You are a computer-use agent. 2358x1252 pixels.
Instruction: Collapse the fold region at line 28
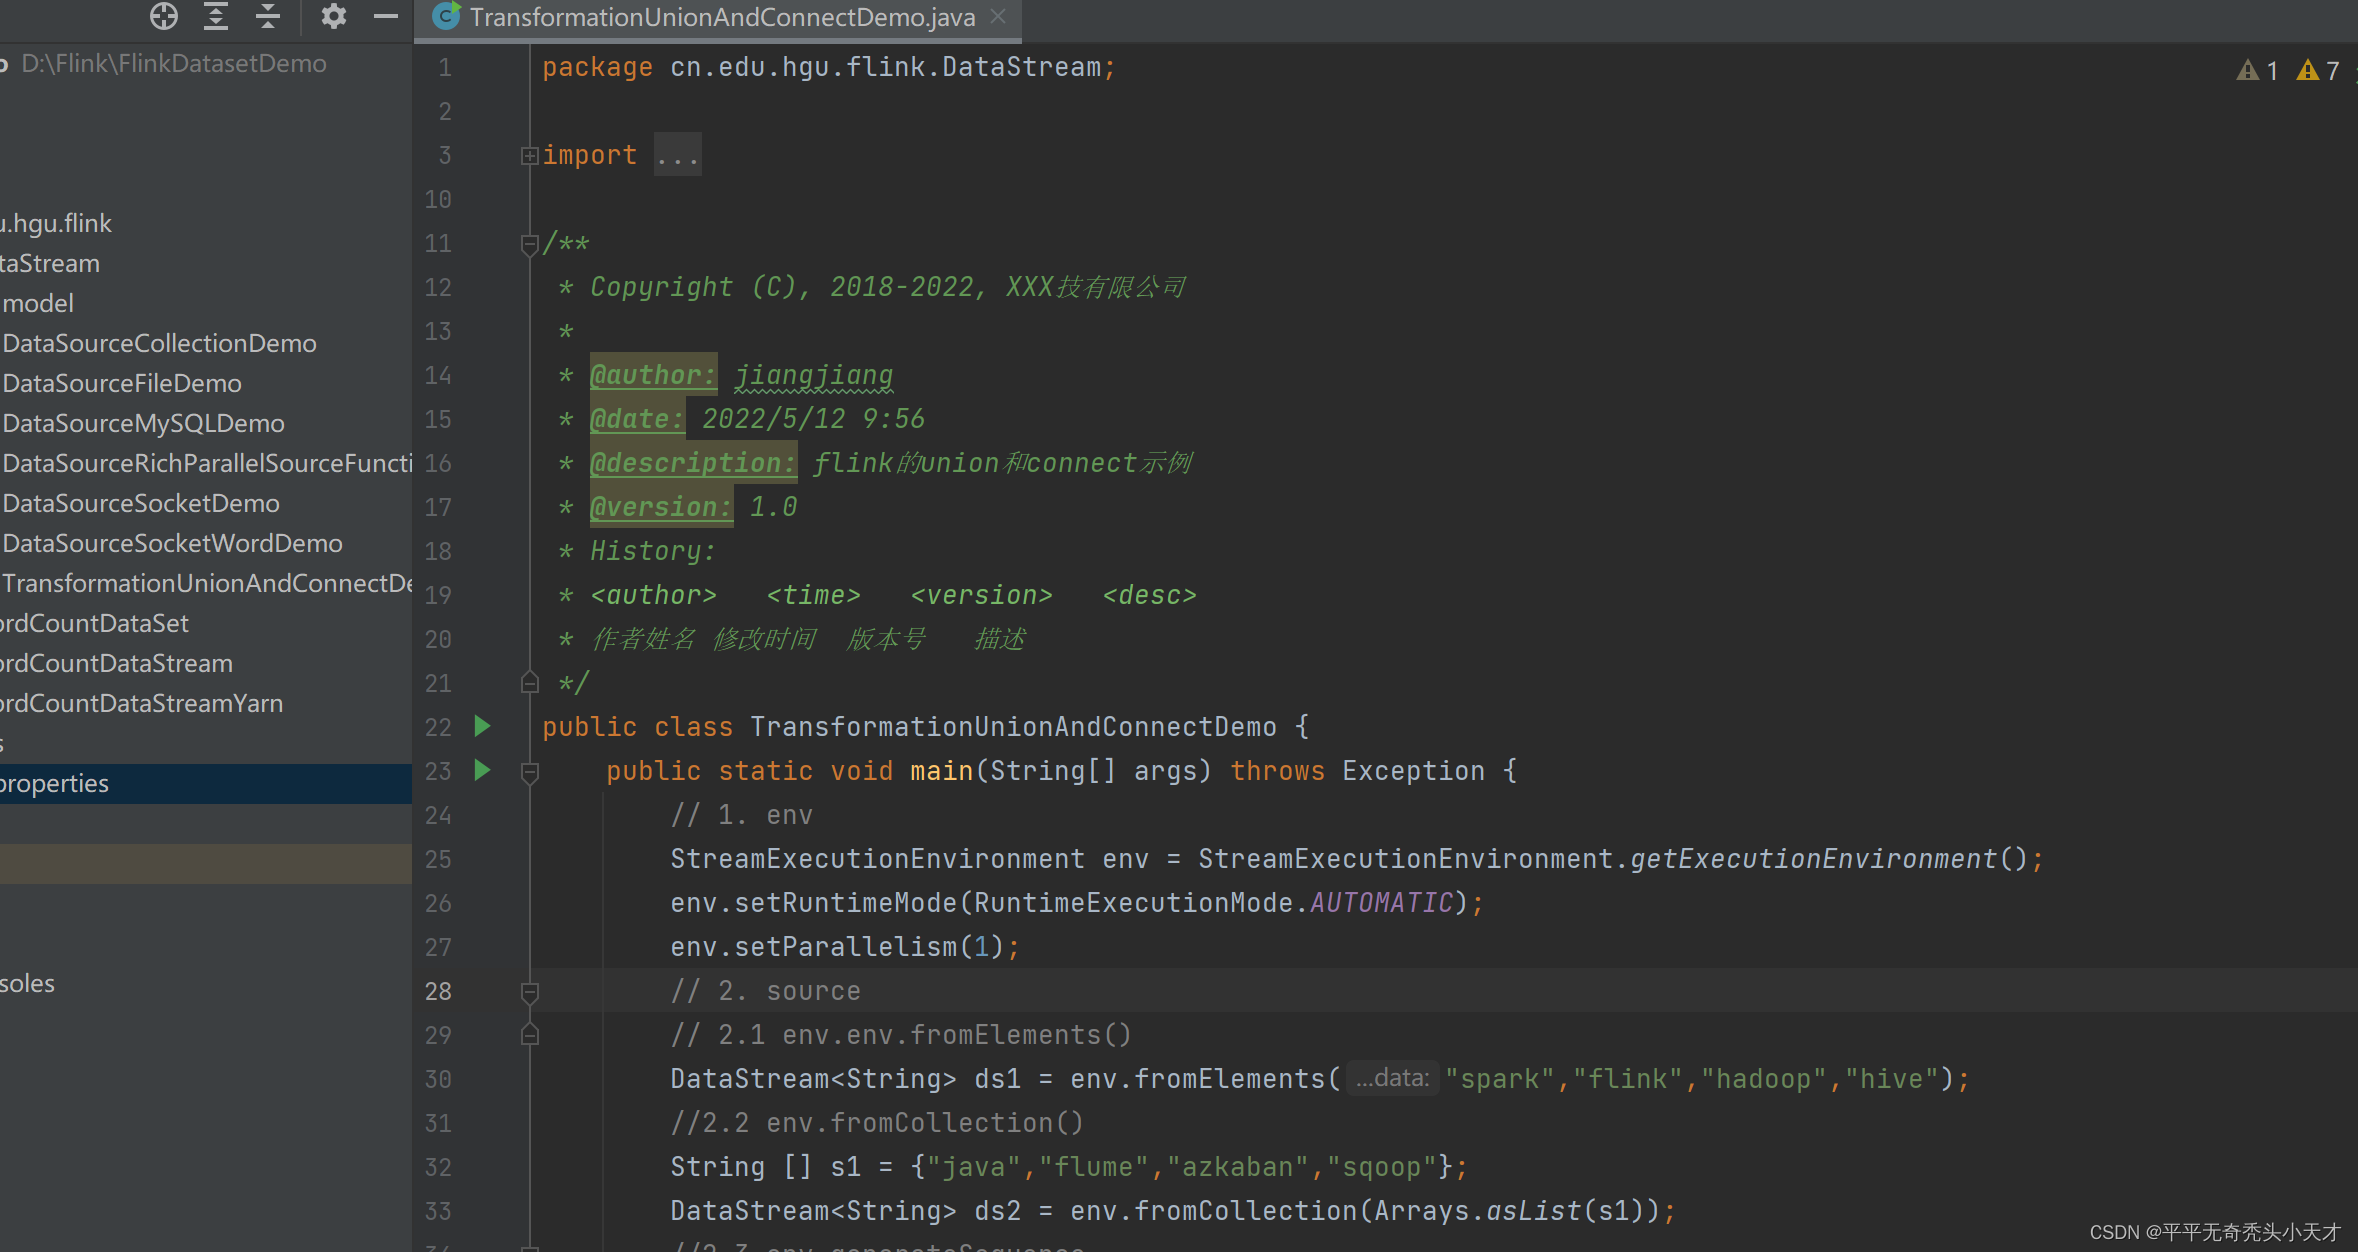click(x=530, y=991)
